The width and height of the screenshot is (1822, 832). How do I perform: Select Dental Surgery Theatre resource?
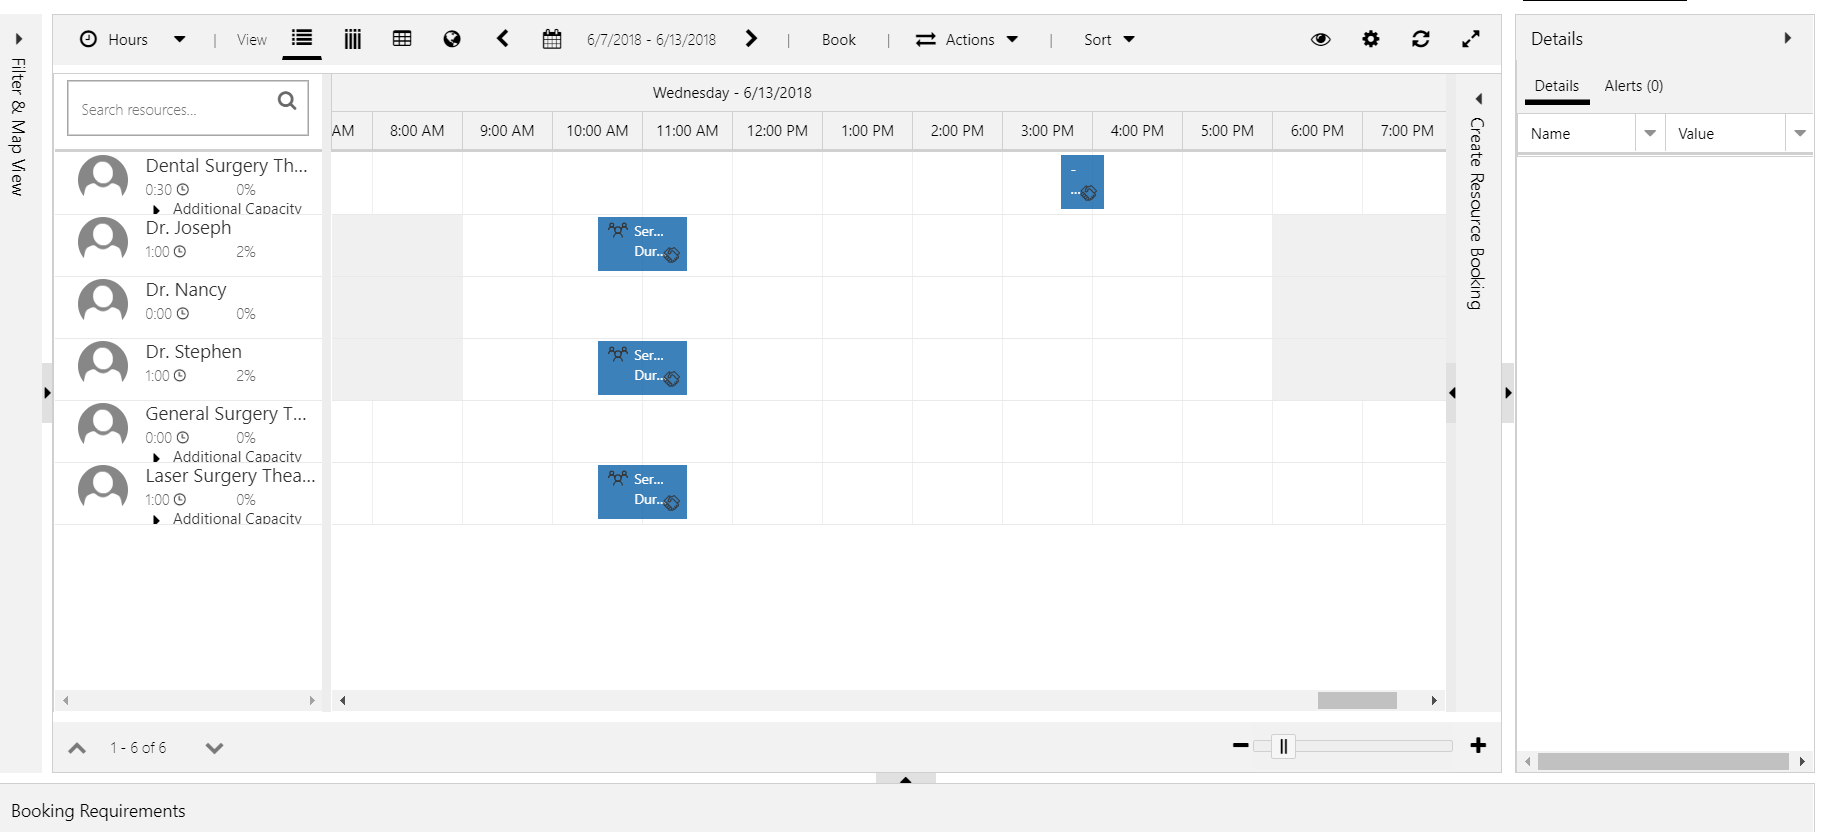pos(227,166)
